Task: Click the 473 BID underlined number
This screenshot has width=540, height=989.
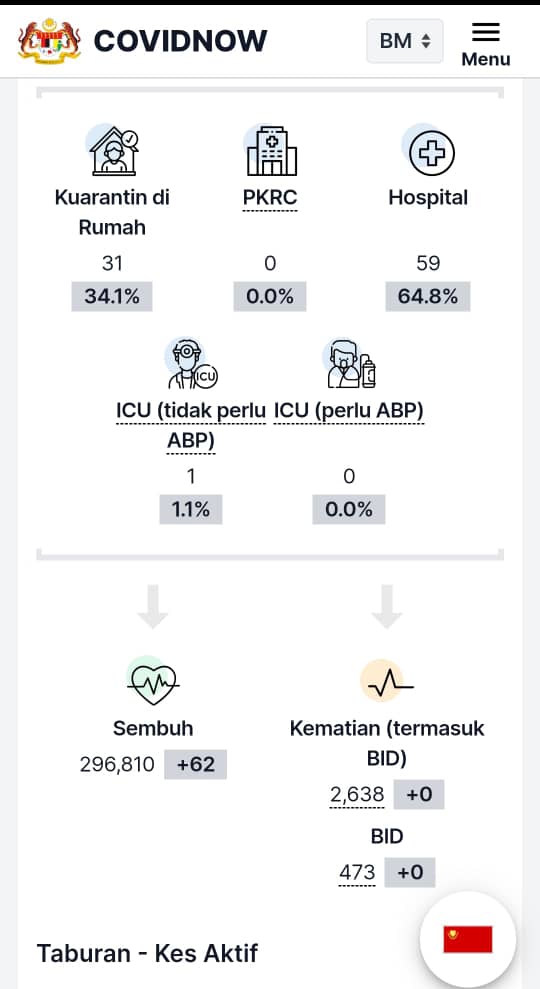Action: pos(357,874)
